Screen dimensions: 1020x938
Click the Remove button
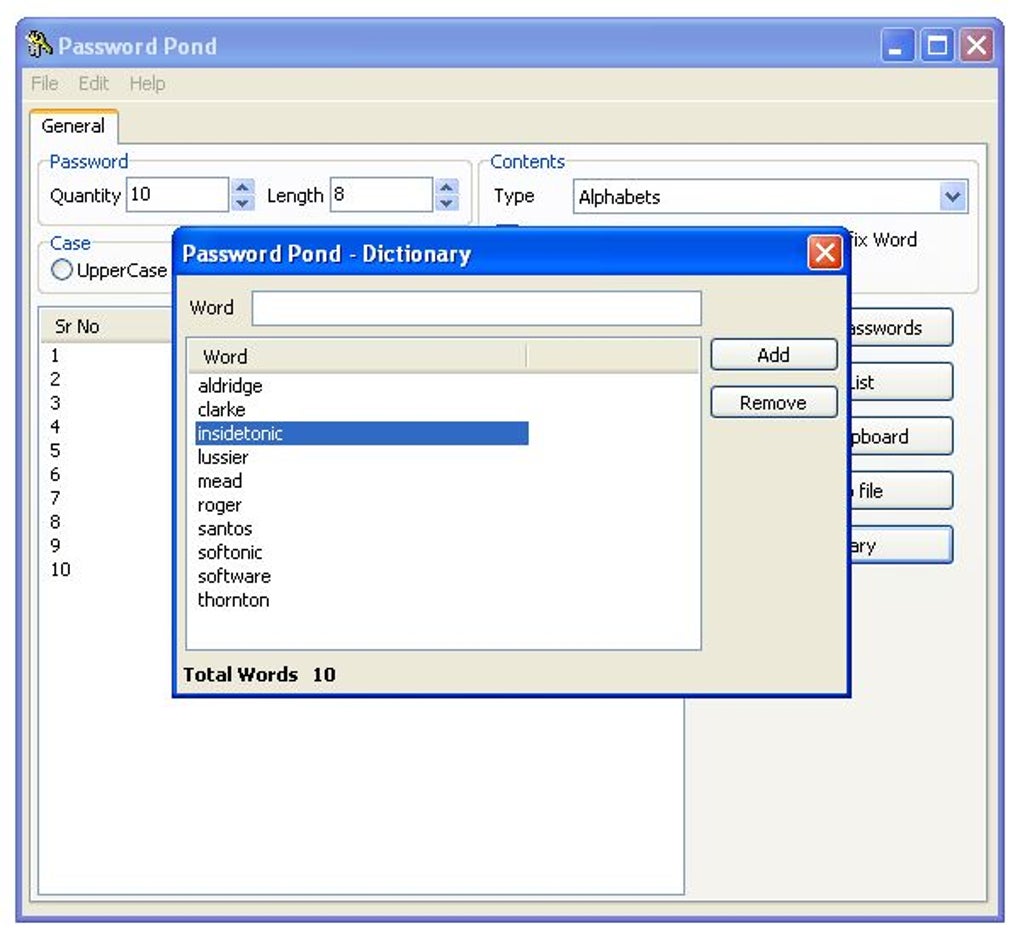(x=773, y=403)
